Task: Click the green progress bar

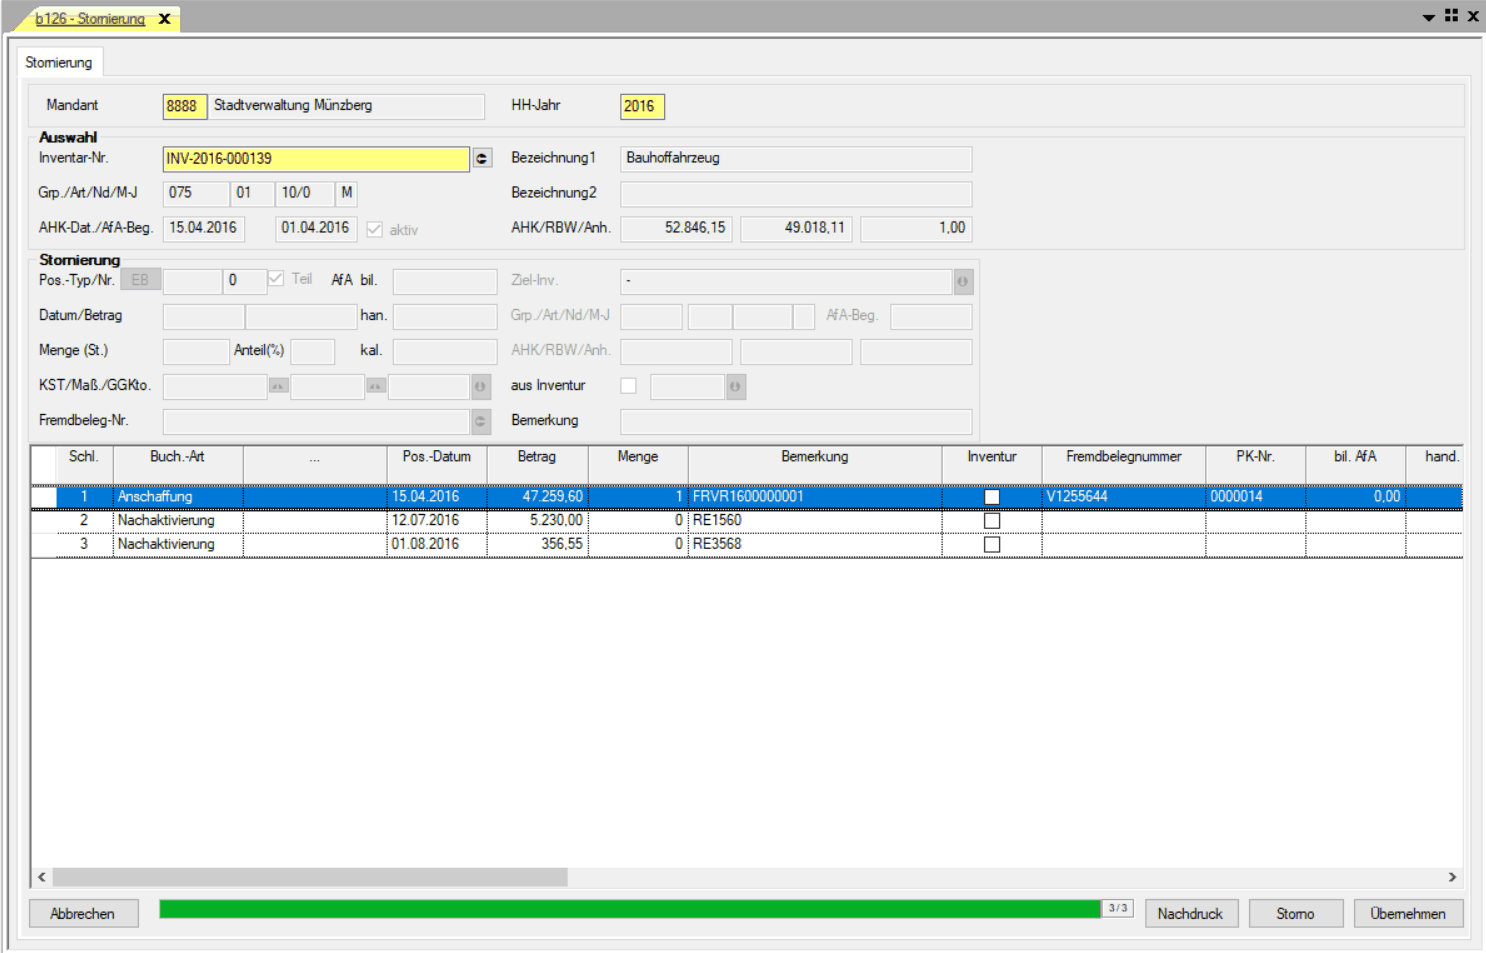Action: click(x=630, y=909)
